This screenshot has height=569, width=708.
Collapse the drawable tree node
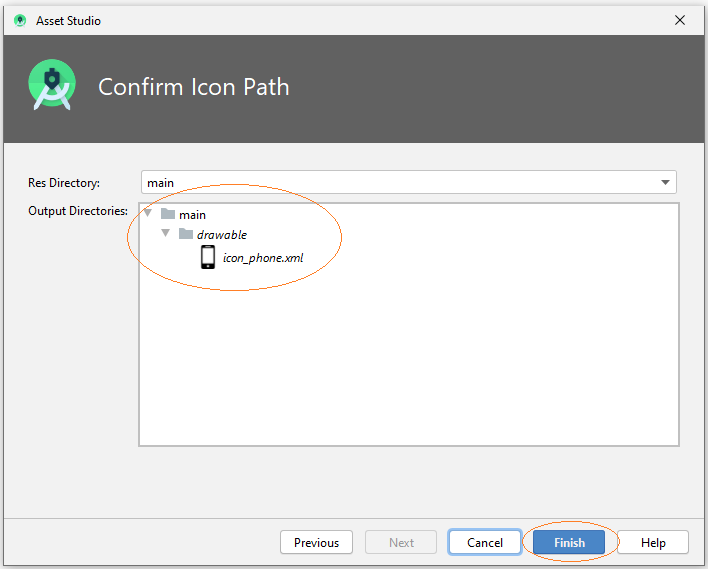(166, 233)
